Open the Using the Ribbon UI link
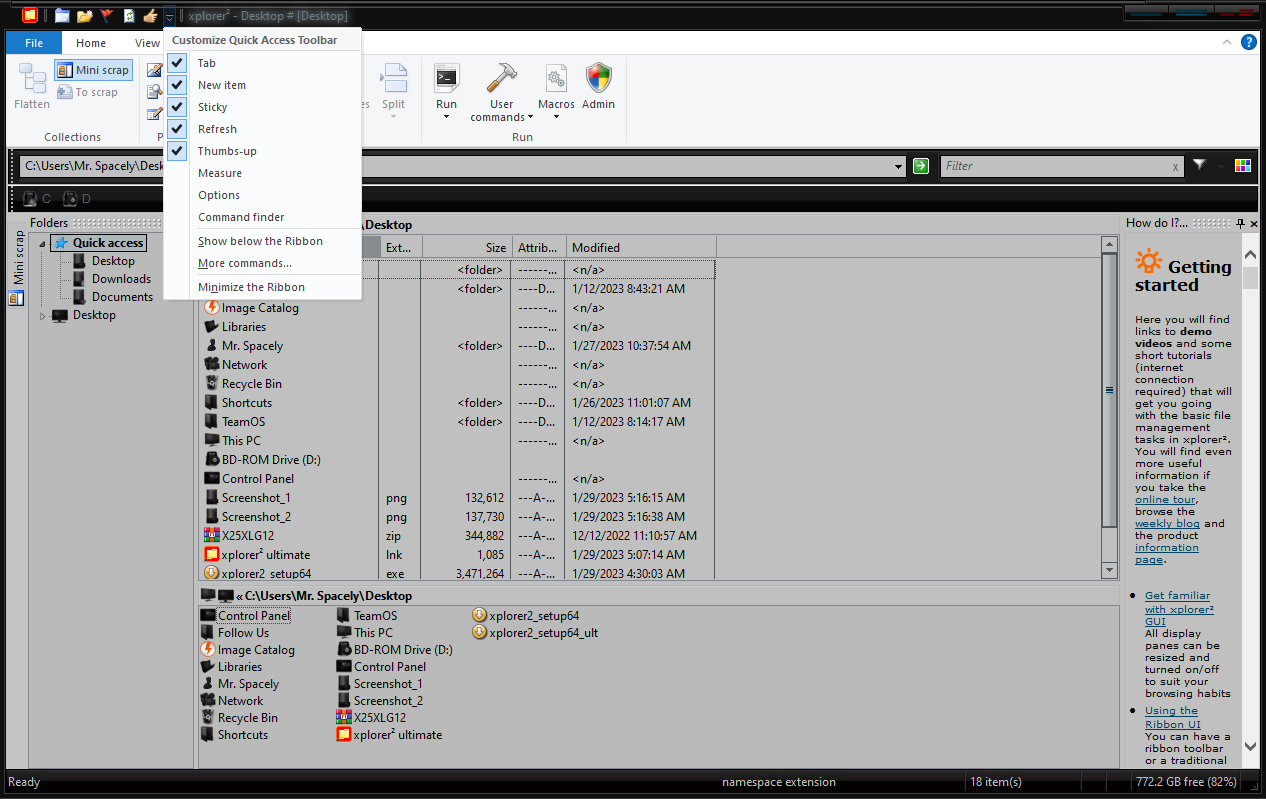This screenshot has height=799, width=1266. (1173, 718)
